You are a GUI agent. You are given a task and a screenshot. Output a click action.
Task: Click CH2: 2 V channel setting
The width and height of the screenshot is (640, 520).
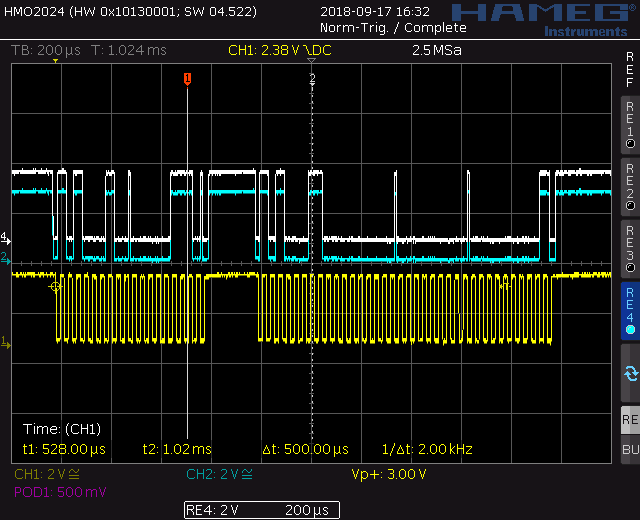click(x=219, y=474)
